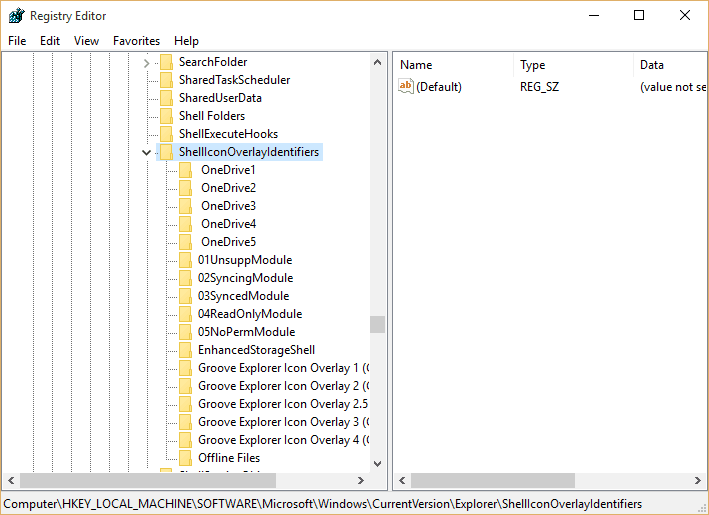Viewport: 709px width, 515px height.
Task: Click the OneDrive1 folder icon
Action: click(185, 170)
